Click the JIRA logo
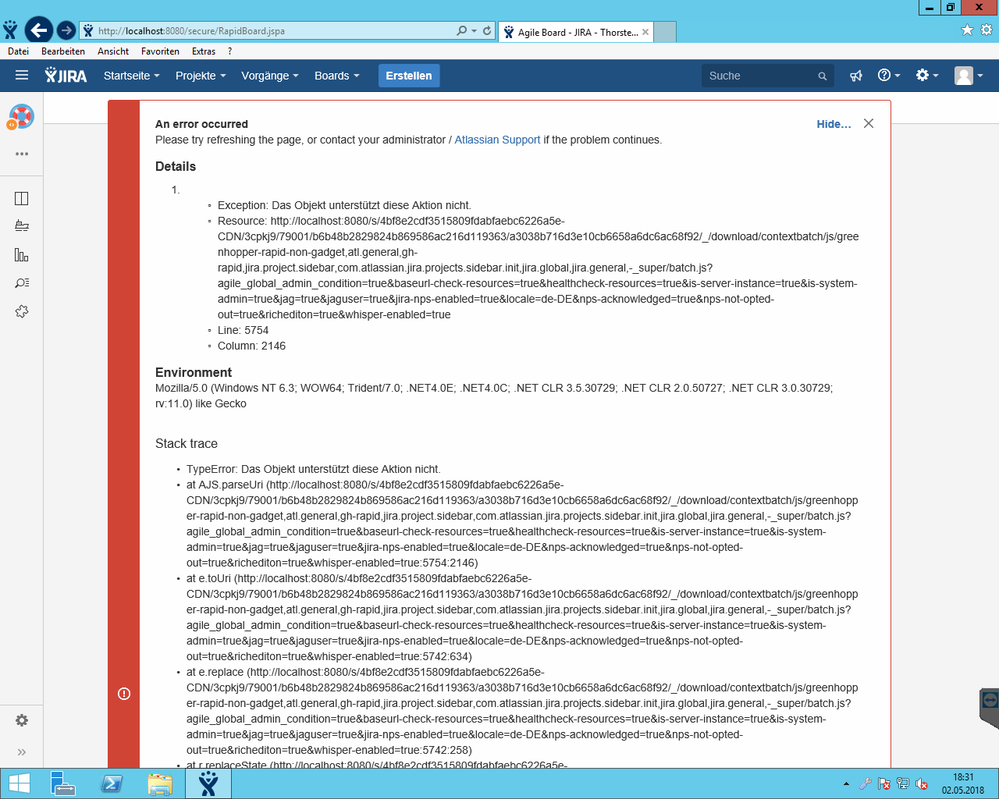The image size is (999, 799). pos(66,75)
